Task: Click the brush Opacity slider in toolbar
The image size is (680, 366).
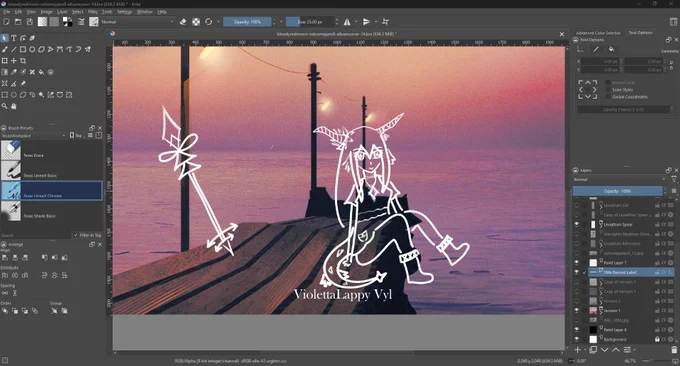Action: pyautogui.click(x=248, y=22)
